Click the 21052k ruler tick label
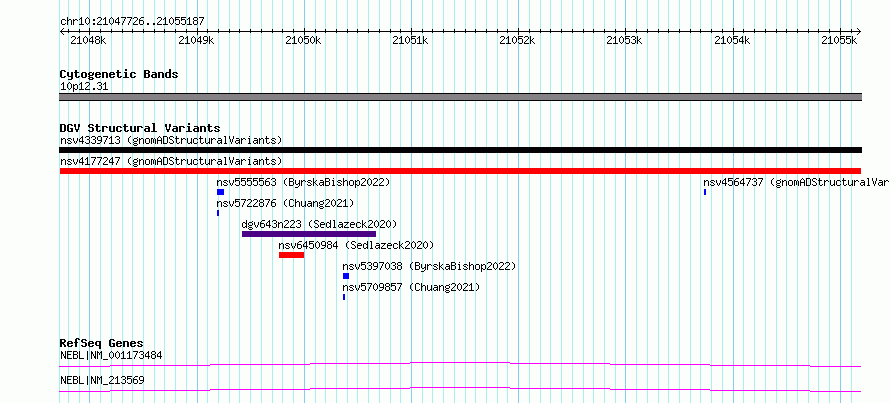 coord(517,40)
